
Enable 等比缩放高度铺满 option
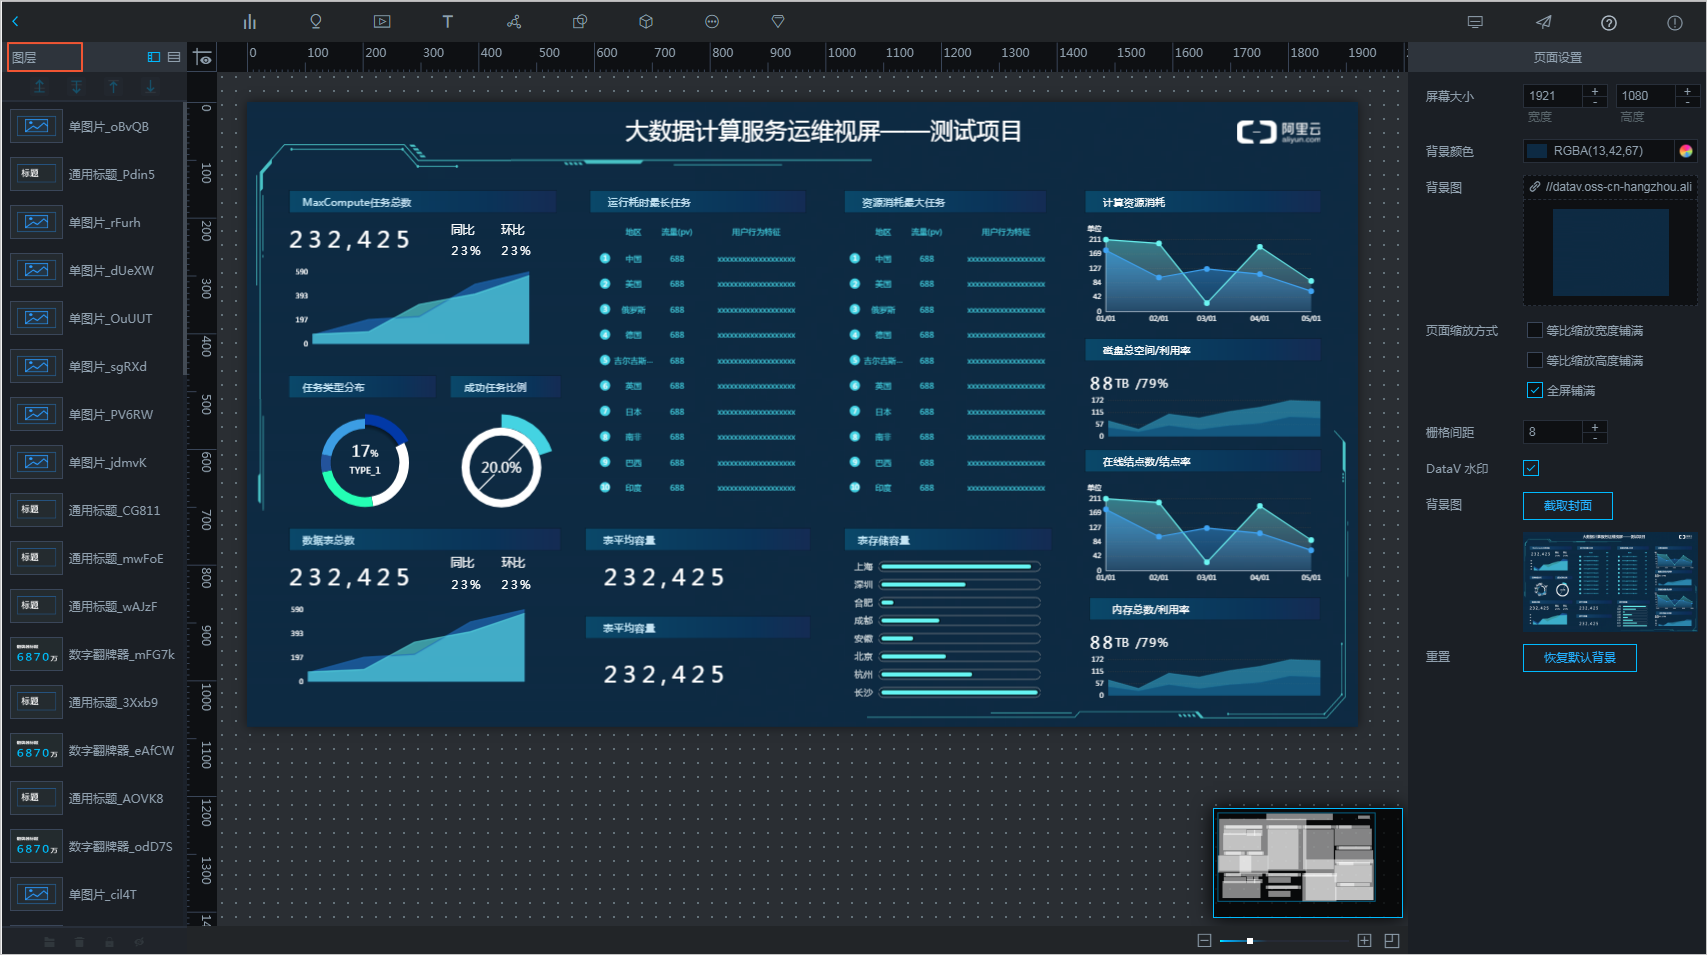[x=1535, y=360]
